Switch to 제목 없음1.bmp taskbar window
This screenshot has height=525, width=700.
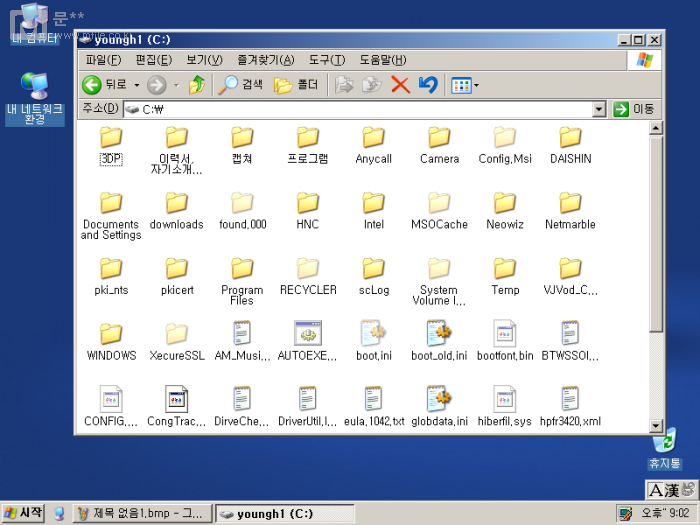pos(142,513)
